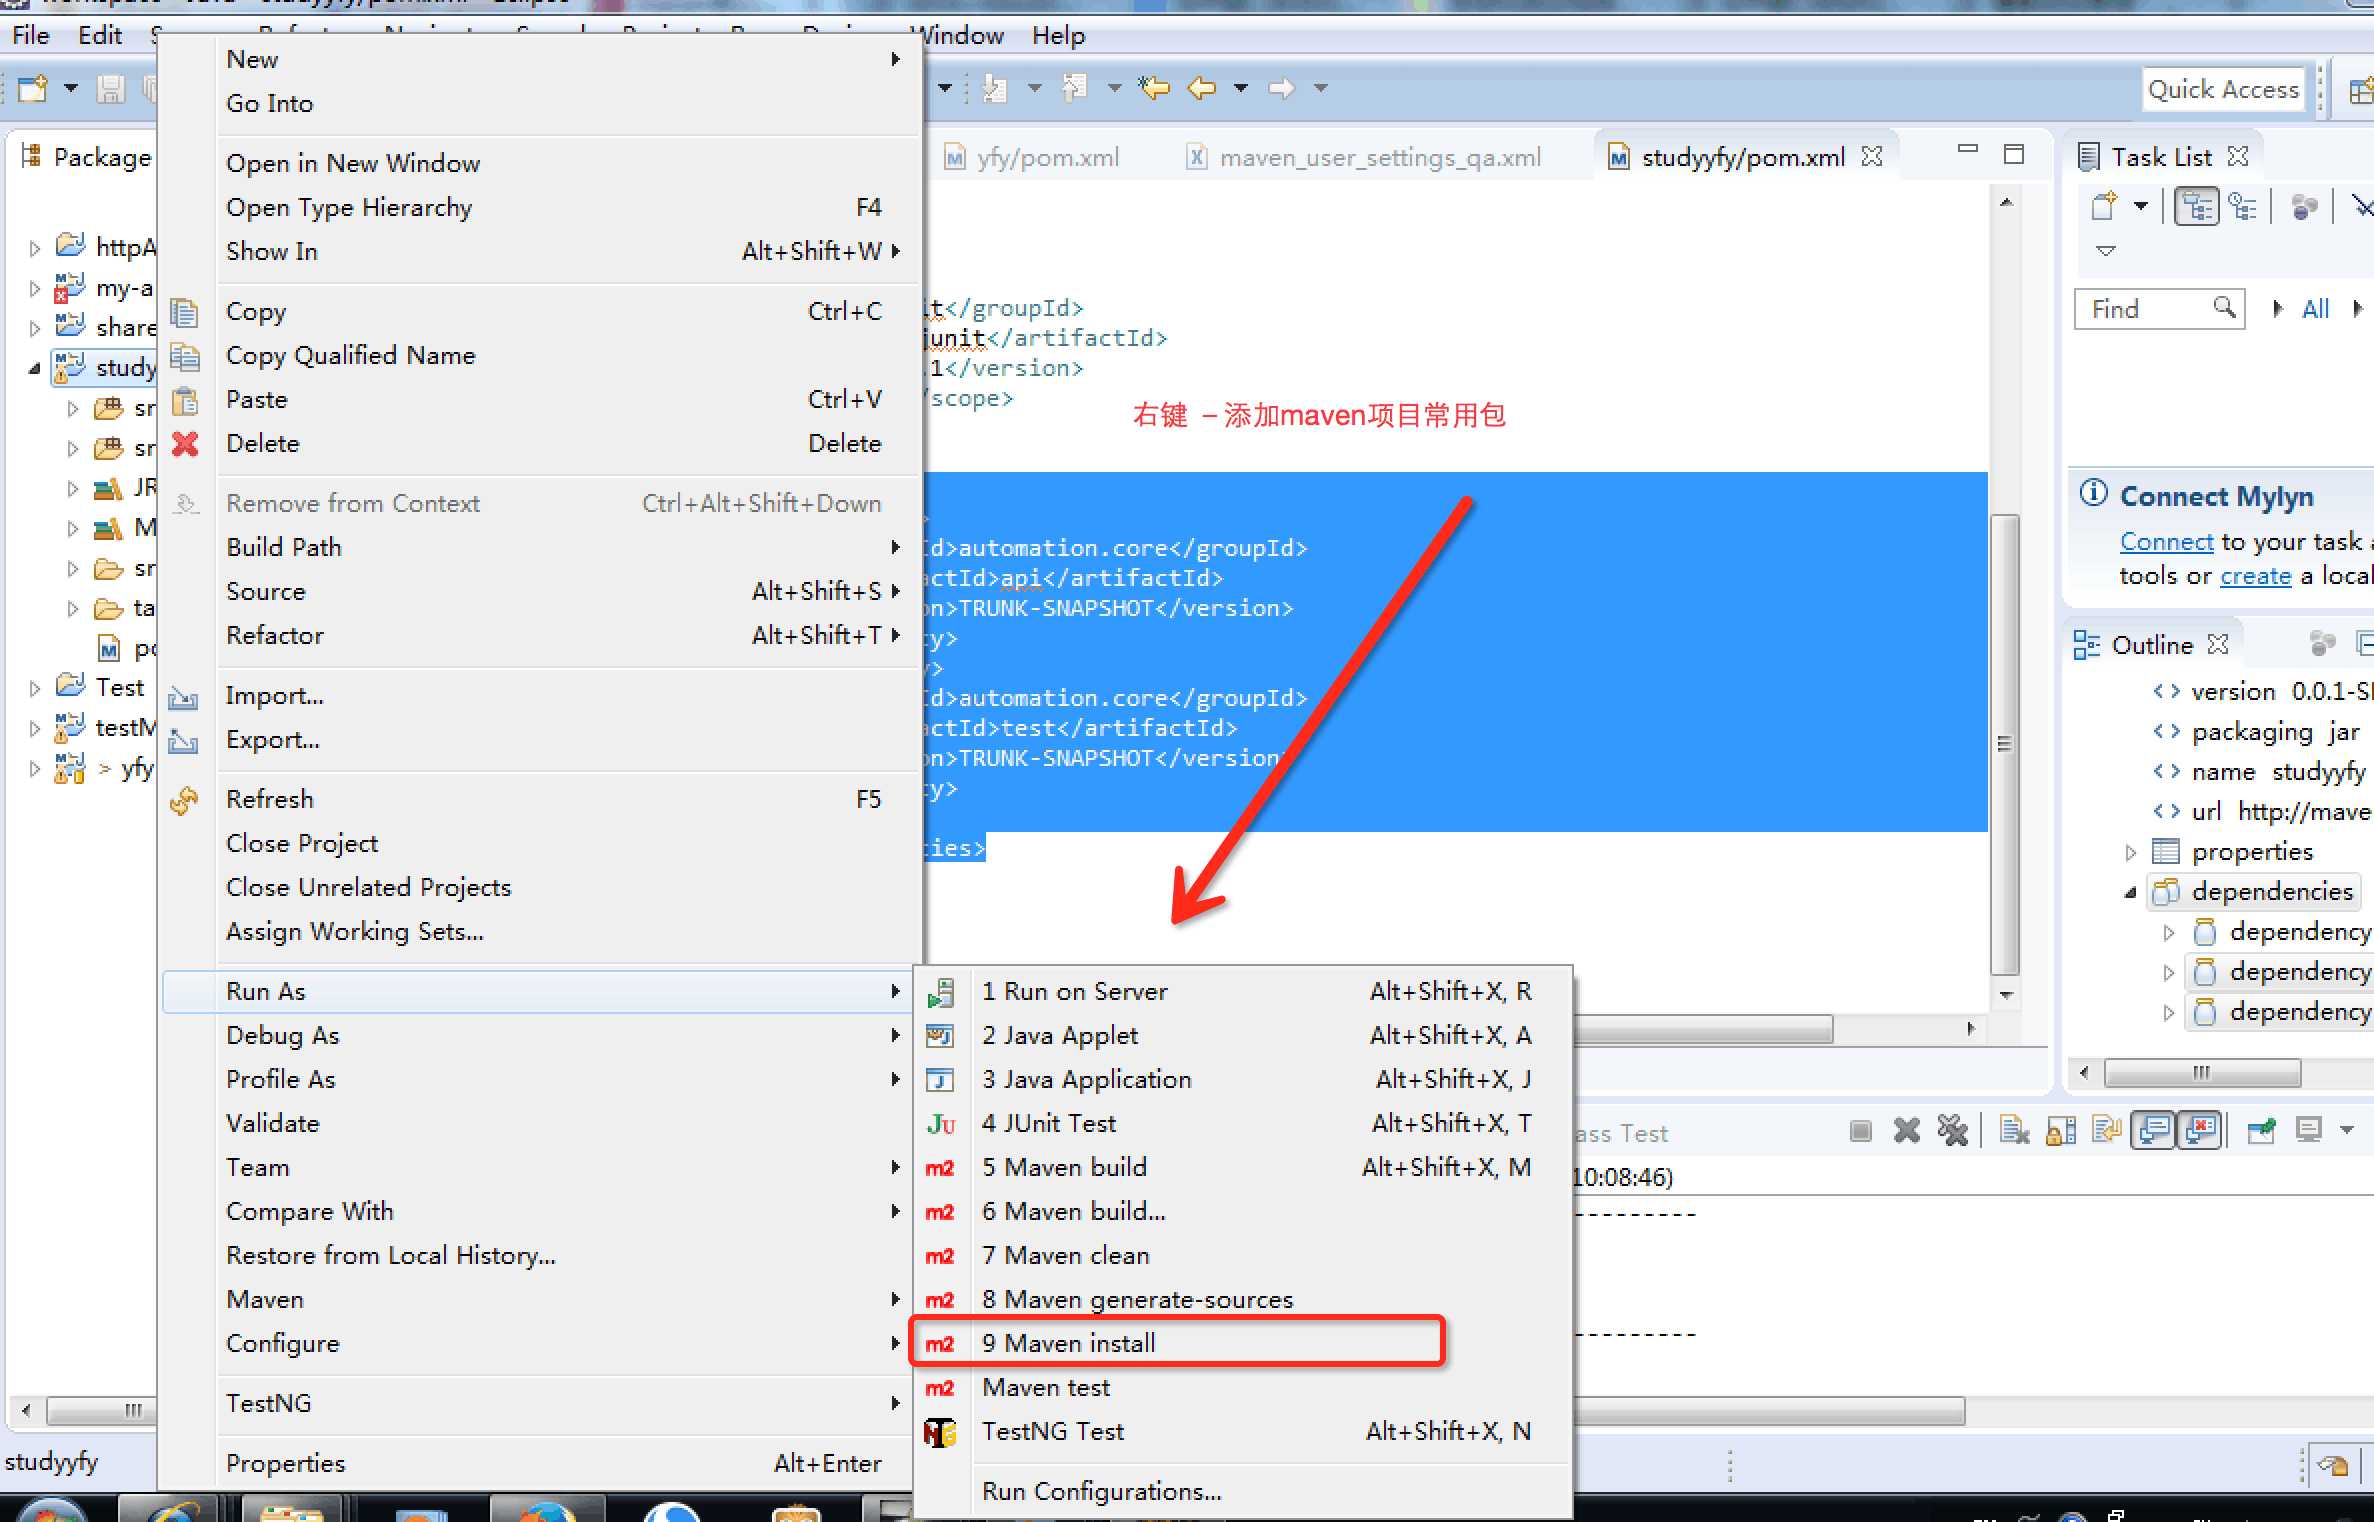The height and width of the screenshot is (1522, 2374).
Task: Expand the Test project in Package Explorer
Action: click(35, 688)
